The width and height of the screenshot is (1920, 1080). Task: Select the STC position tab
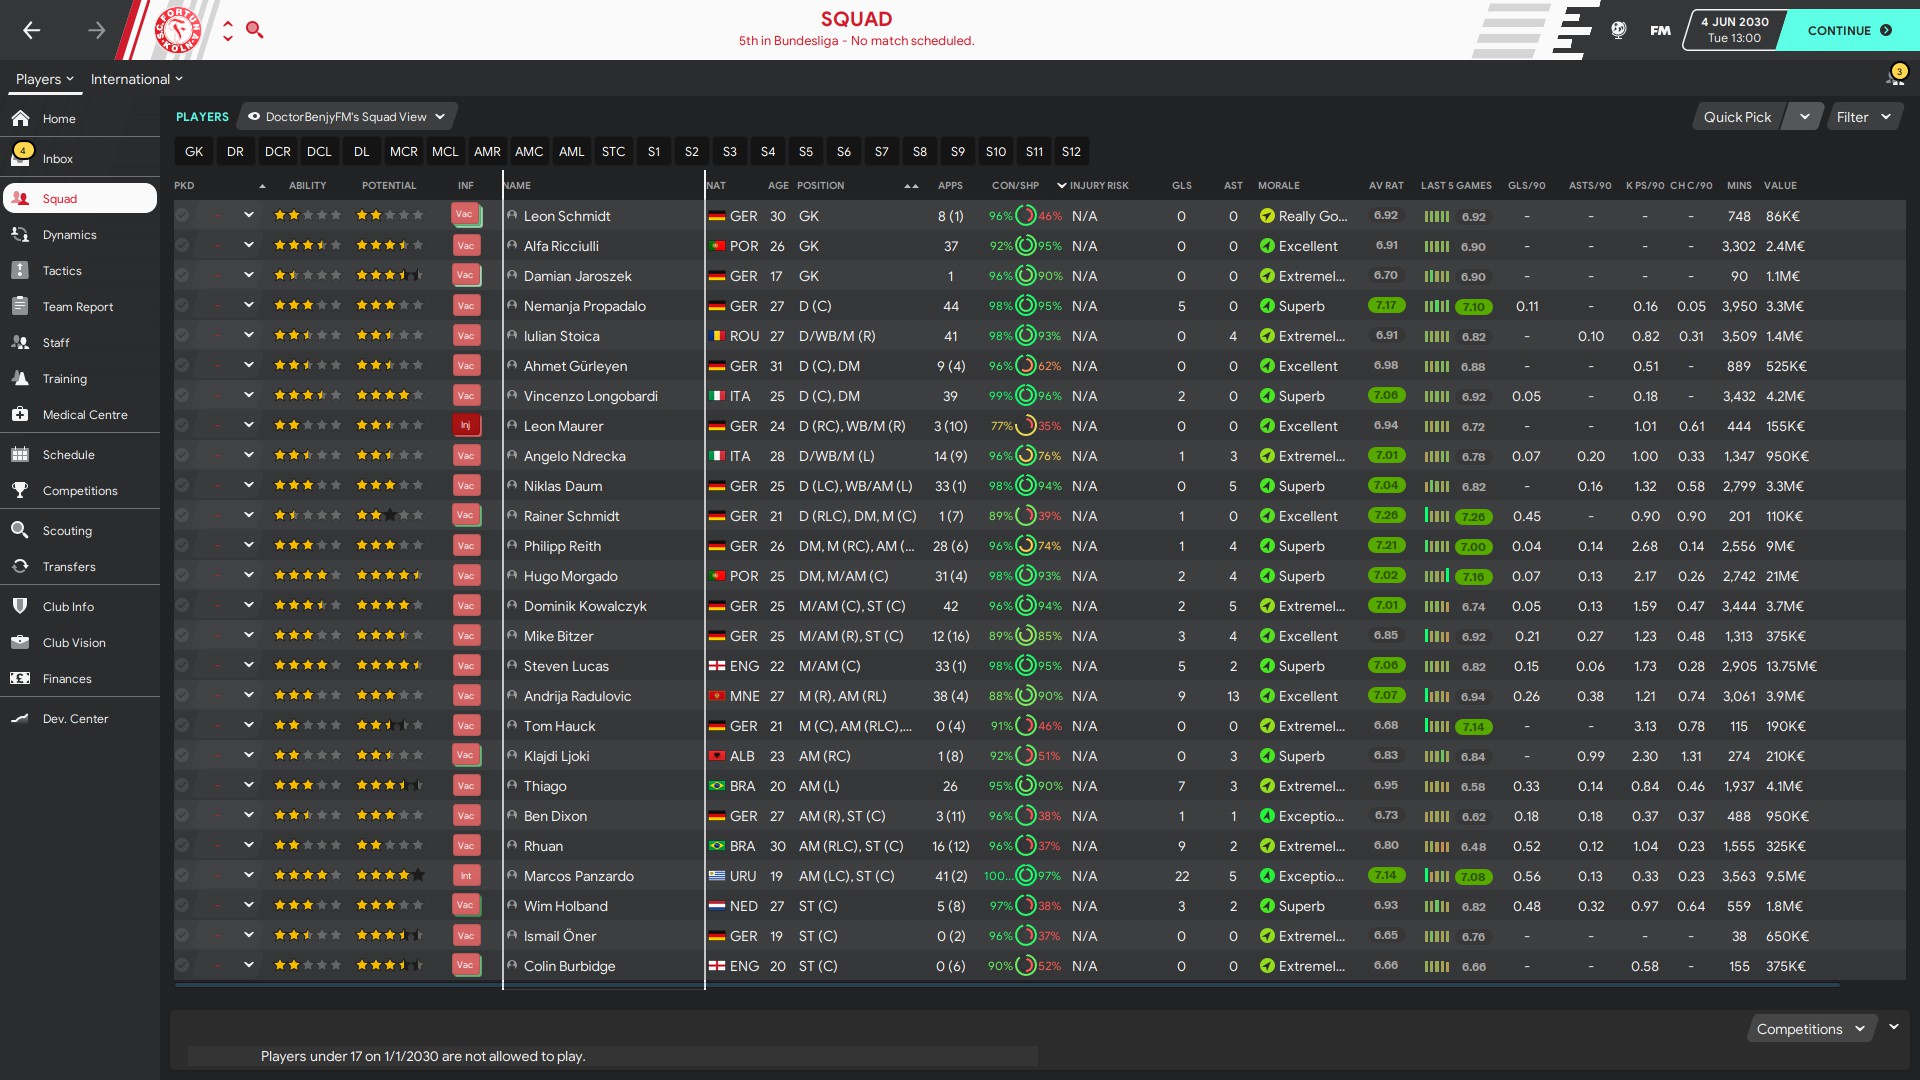coord(613,152)
